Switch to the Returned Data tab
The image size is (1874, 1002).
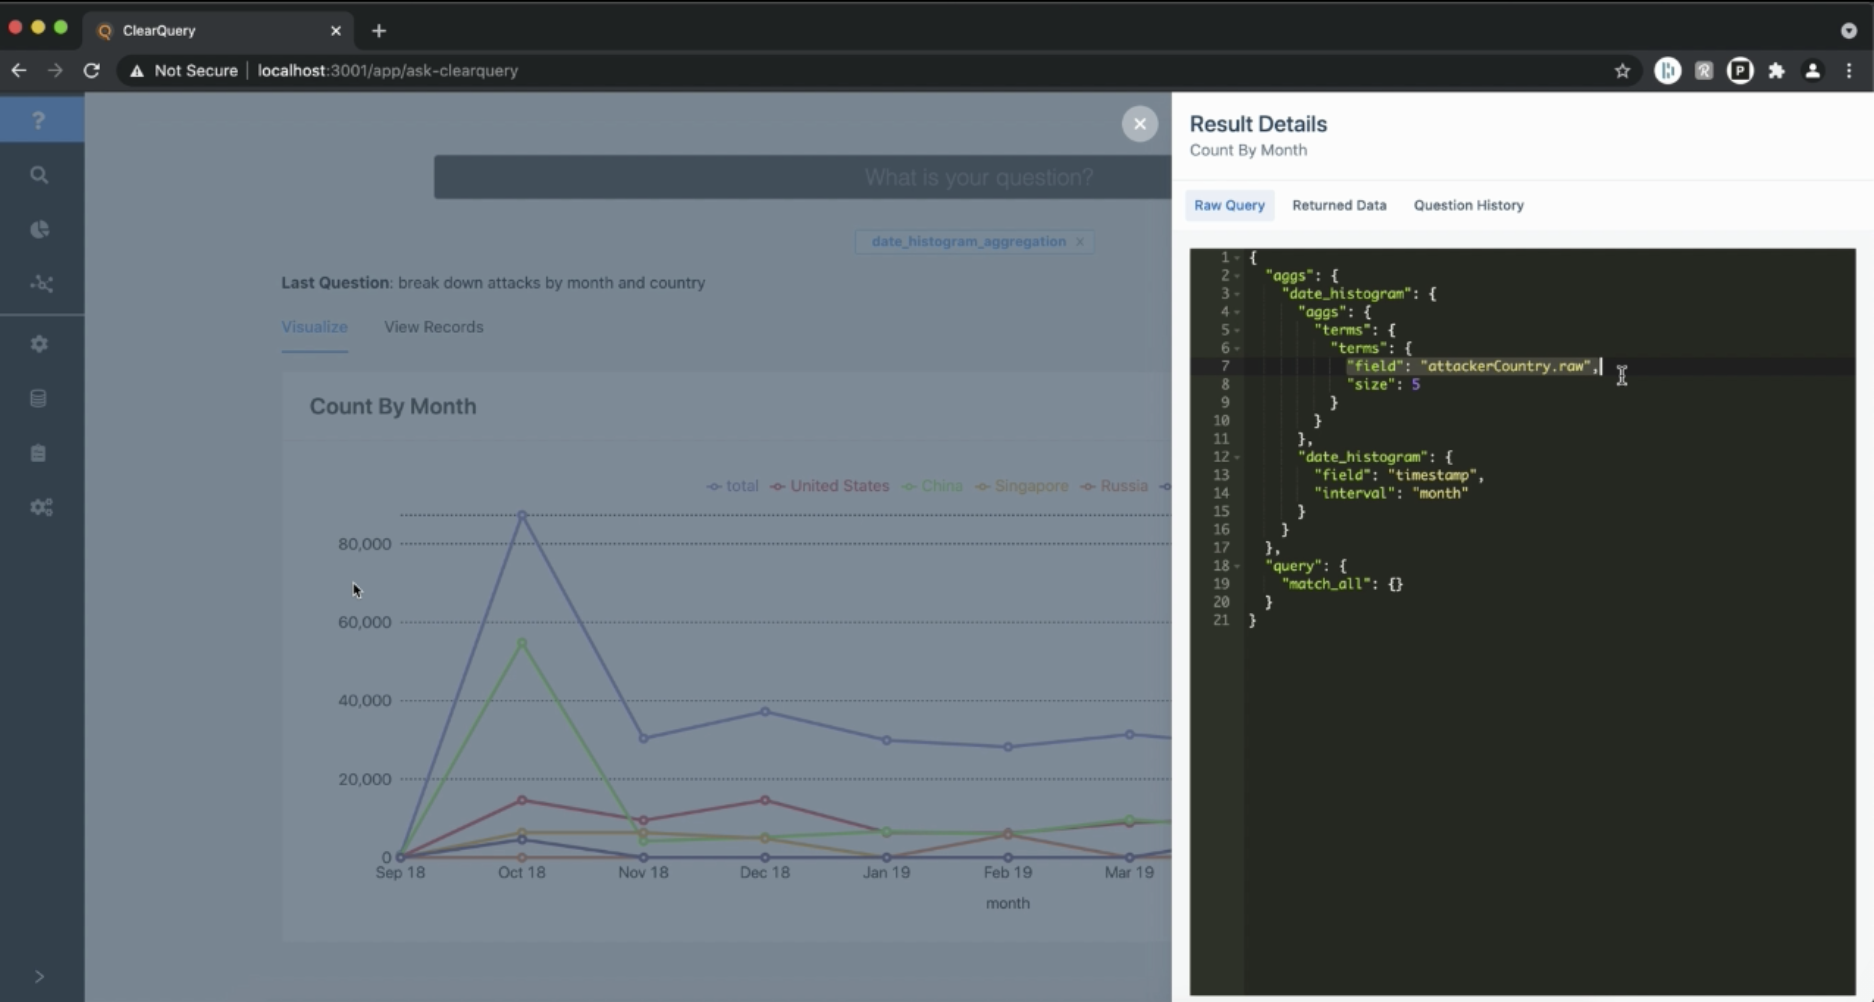(x=1339, y=205)
